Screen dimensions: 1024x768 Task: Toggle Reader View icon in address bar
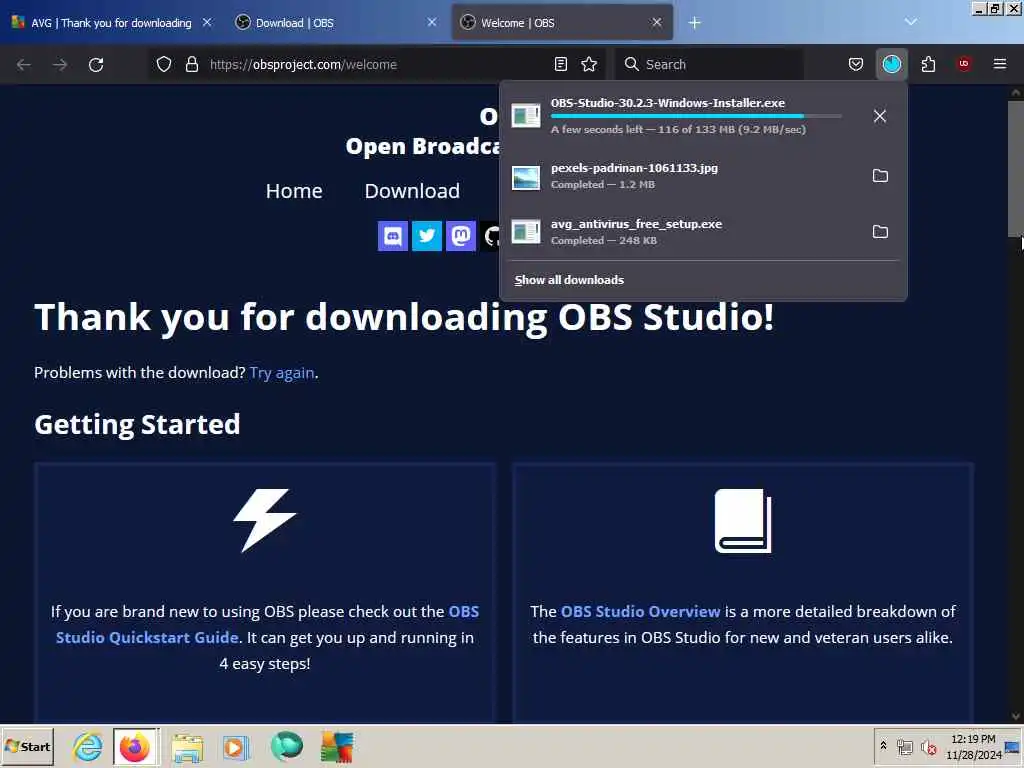coord(560,64)
